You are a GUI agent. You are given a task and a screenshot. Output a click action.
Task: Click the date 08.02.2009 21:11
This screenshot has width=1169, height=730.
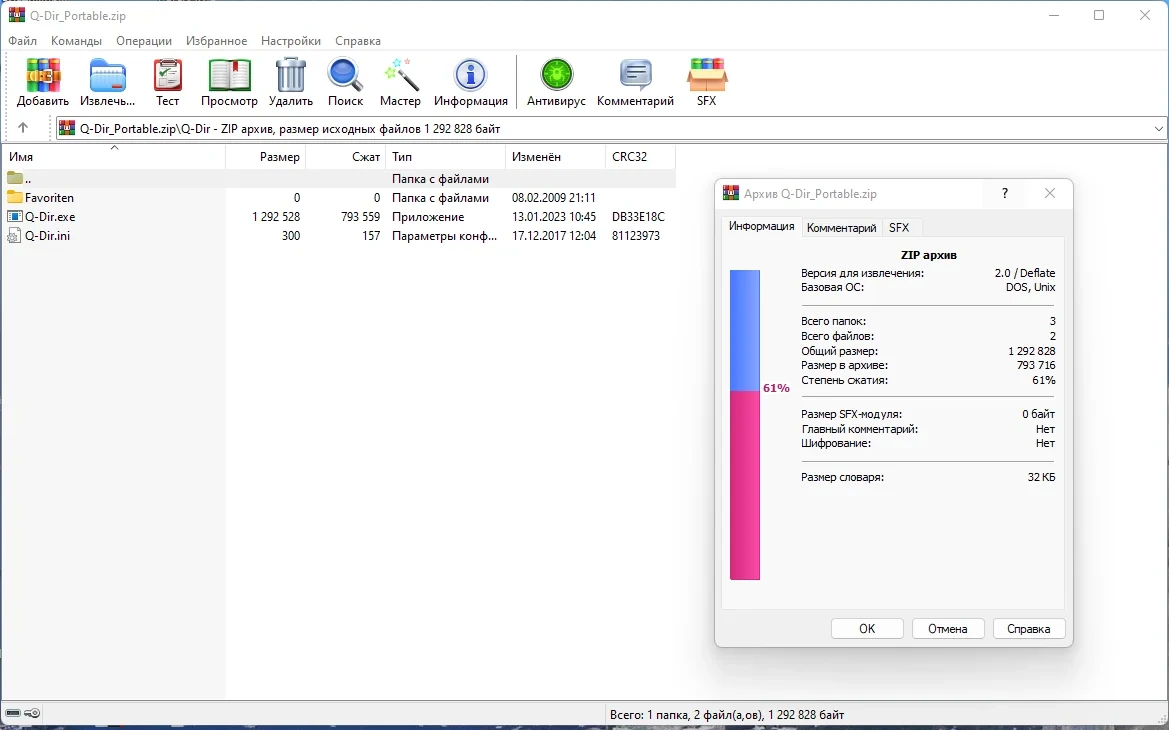click(554, 198)
